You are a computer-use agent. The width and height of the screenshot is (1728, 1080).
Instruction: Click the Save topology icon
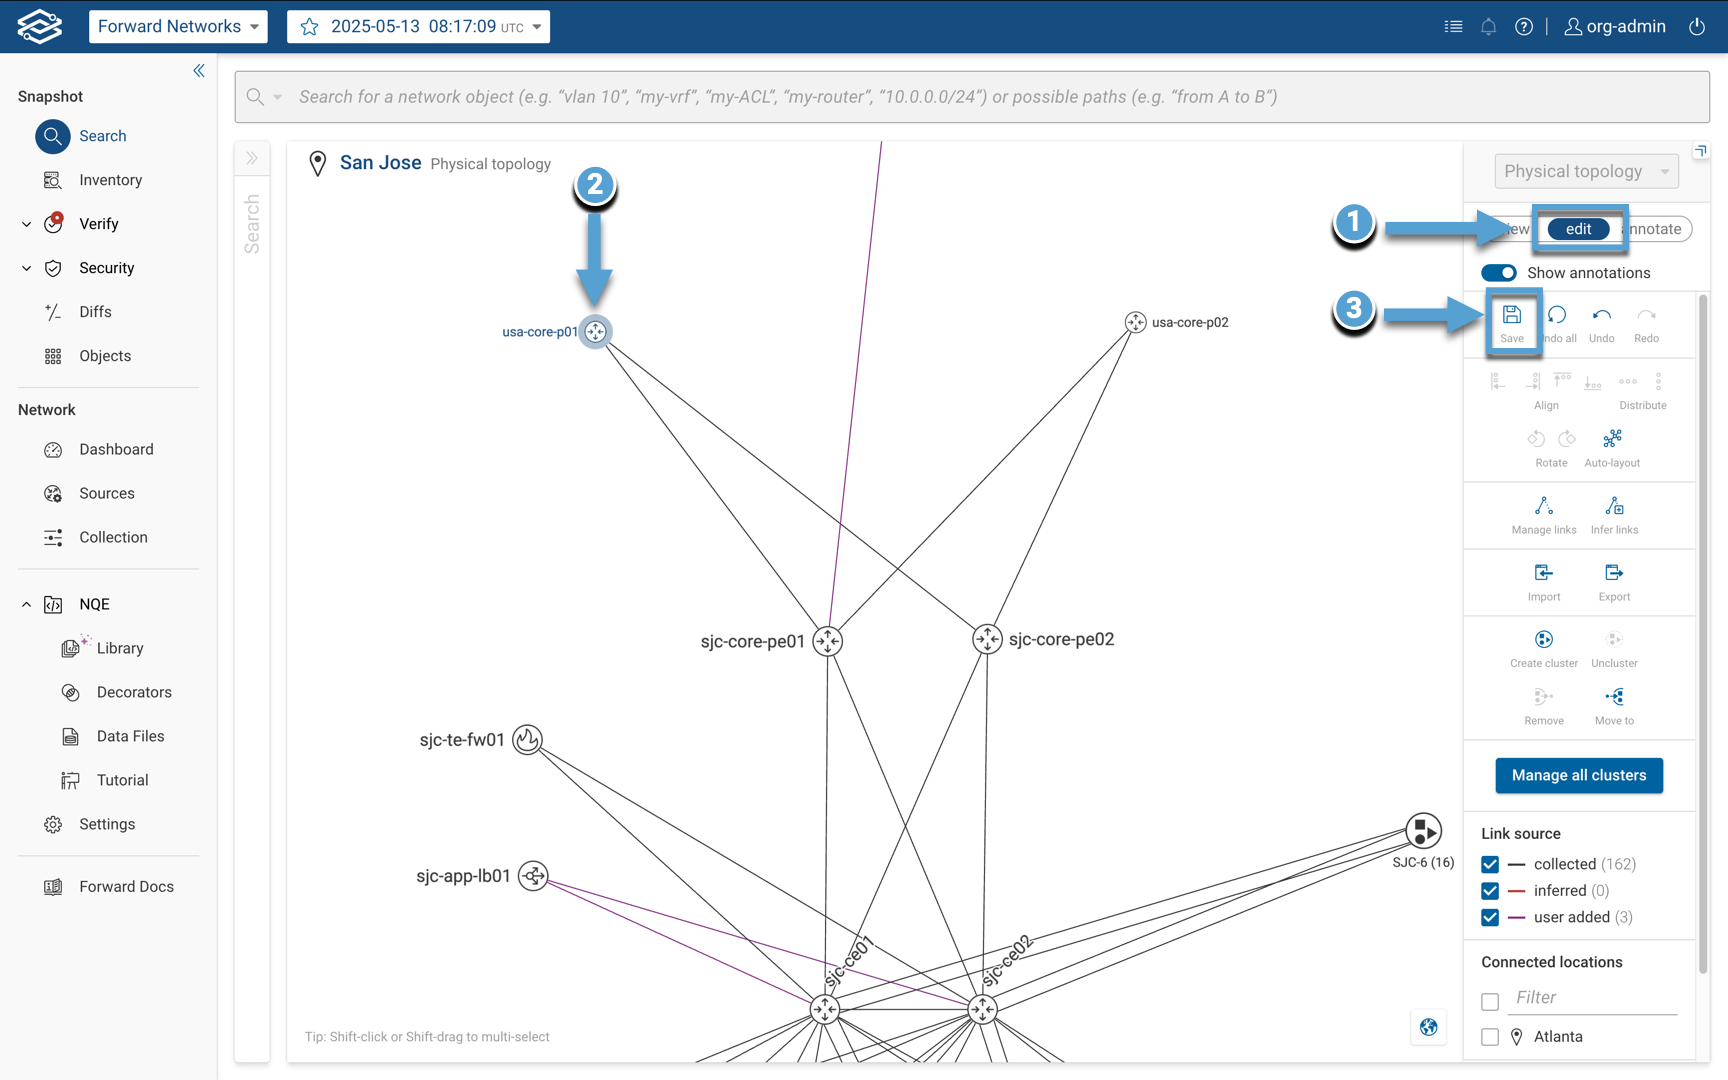1511,316
